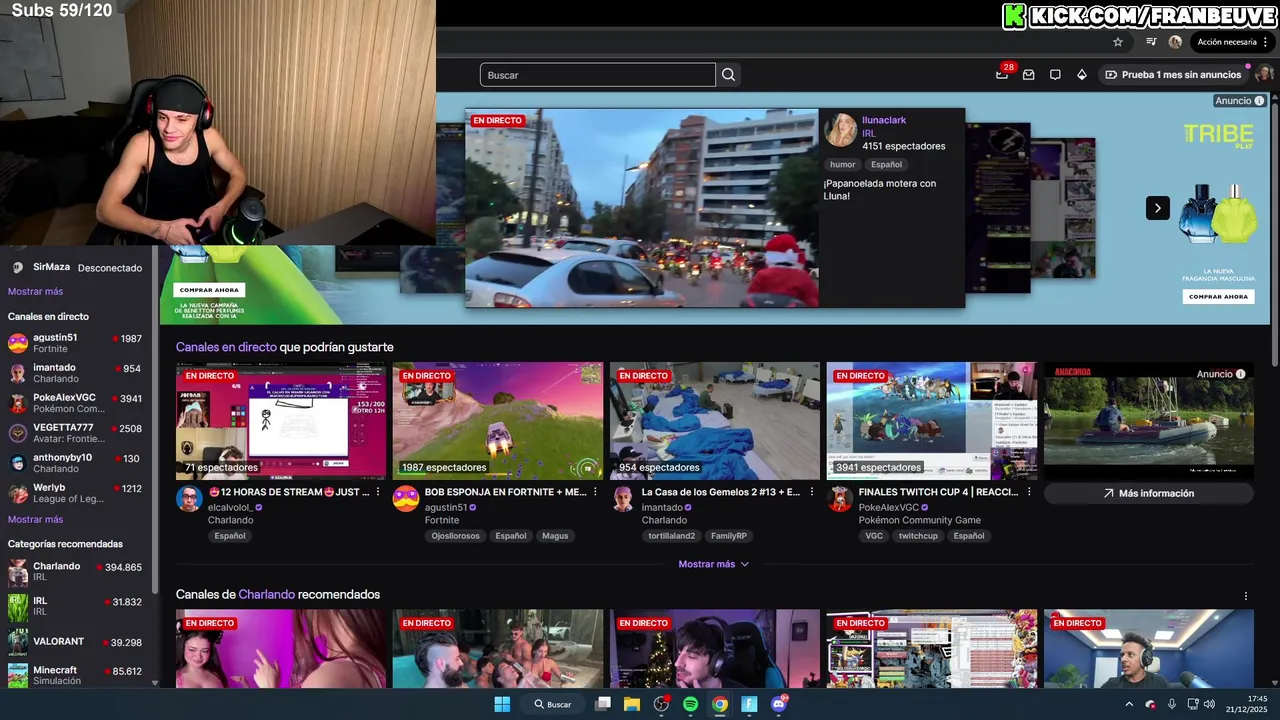Open Spotify from the taskbar
Viewport: 1280px width, 720px height.
(x=690, y=704)
